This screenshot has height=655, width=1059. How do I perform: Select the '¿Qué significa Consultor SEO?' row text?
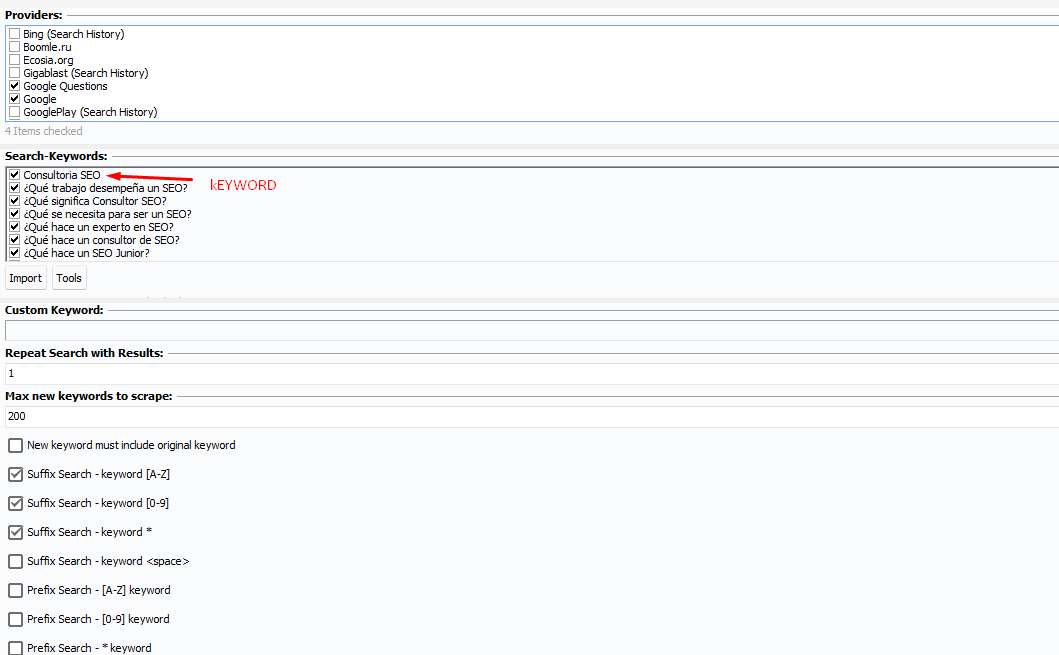95,201
